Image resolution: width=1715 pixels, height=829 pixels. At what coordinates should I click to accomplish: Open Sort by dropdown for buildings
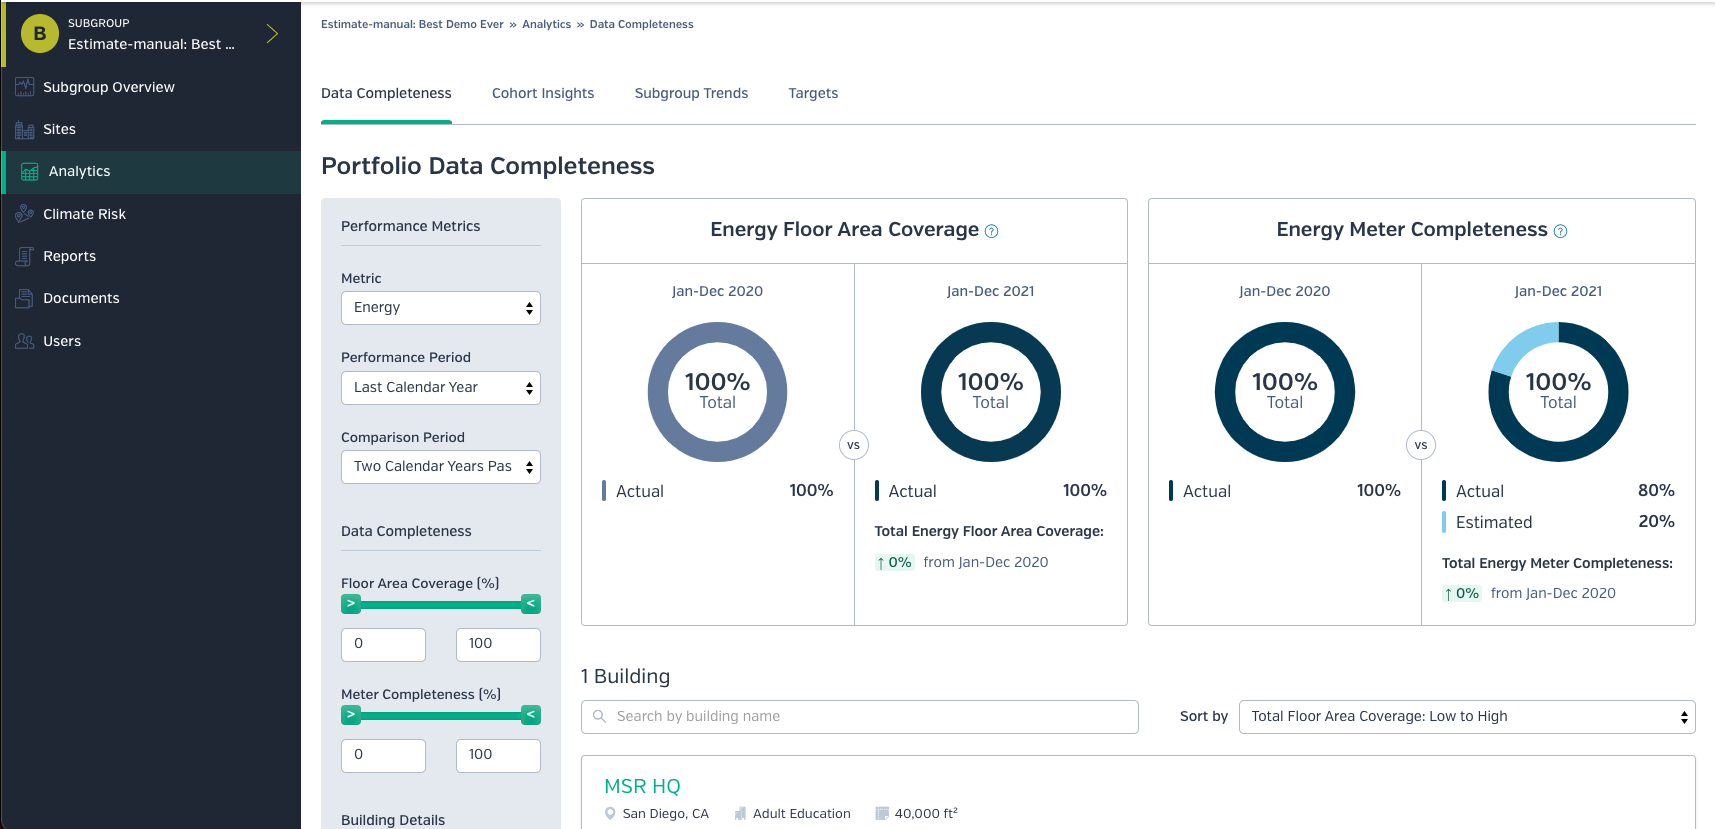(1467, 717)
